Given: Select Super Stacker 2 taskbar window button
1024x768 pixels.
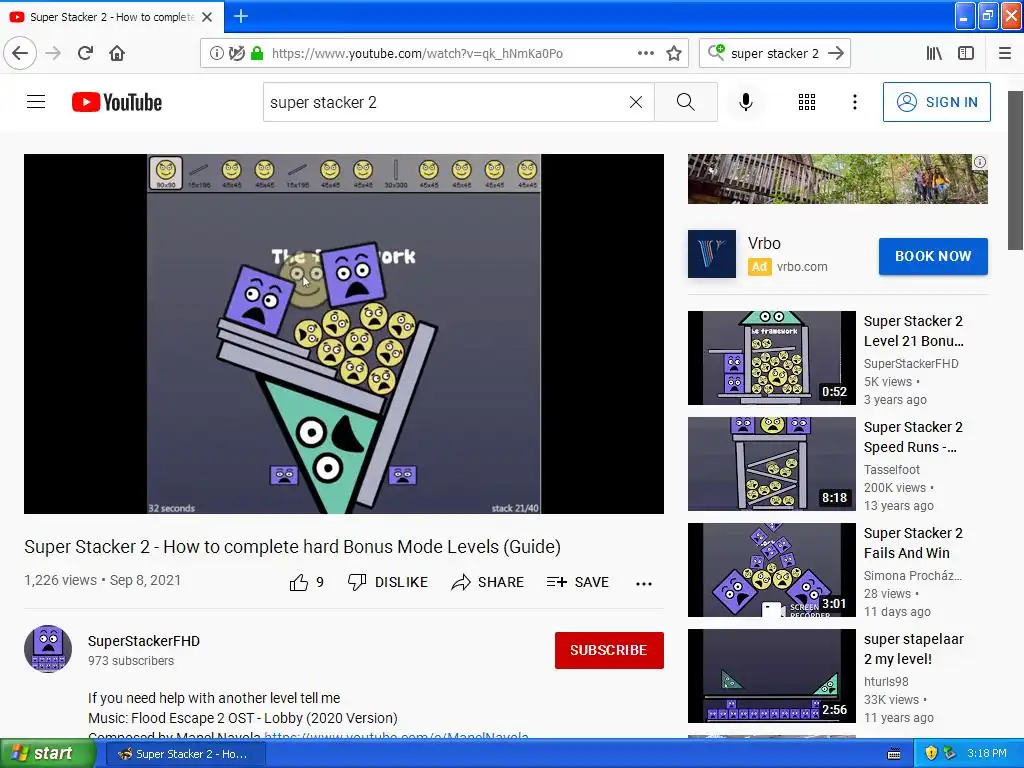Looking at the screenshot, I should coord(185,754).
